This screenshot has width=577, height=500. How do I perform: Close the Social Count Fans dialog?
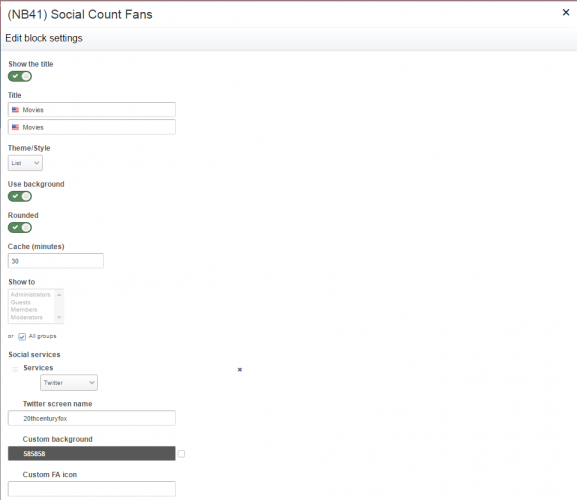(x=566, y=13)
